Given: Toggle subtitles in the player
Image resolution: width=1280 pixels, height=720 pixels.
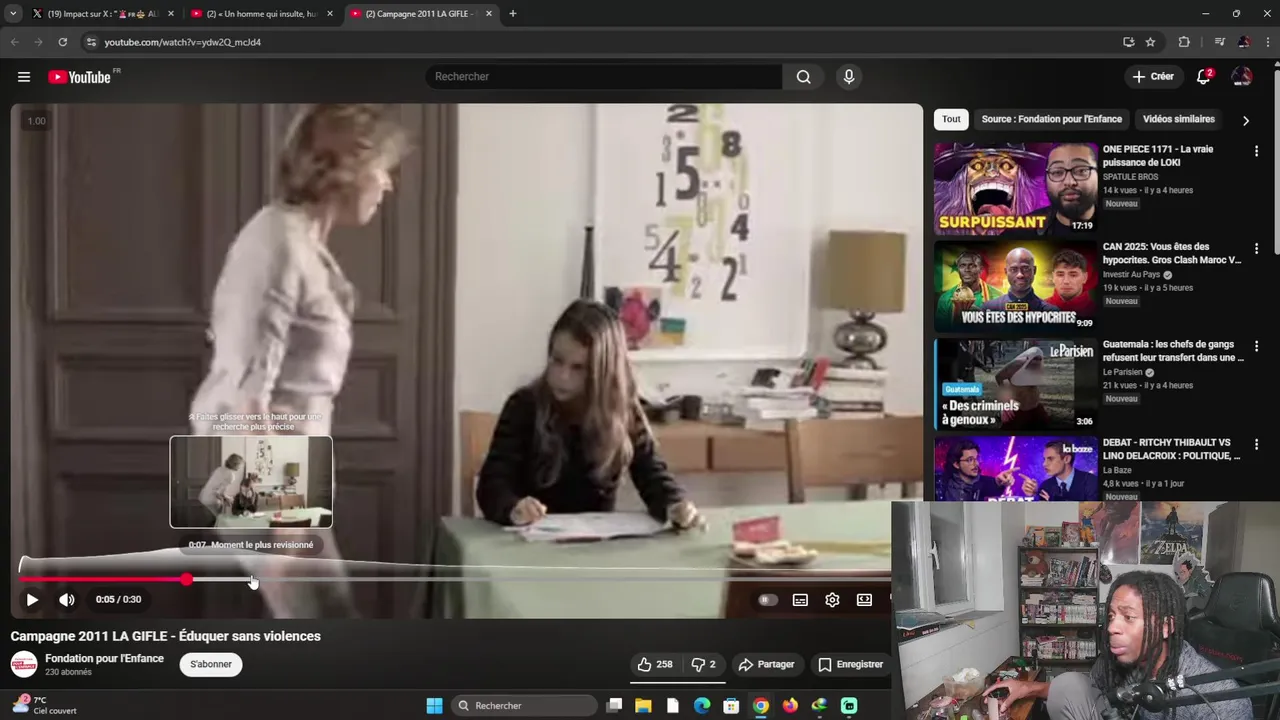Looking at the screenshot, I should click(x=800, y=600).
